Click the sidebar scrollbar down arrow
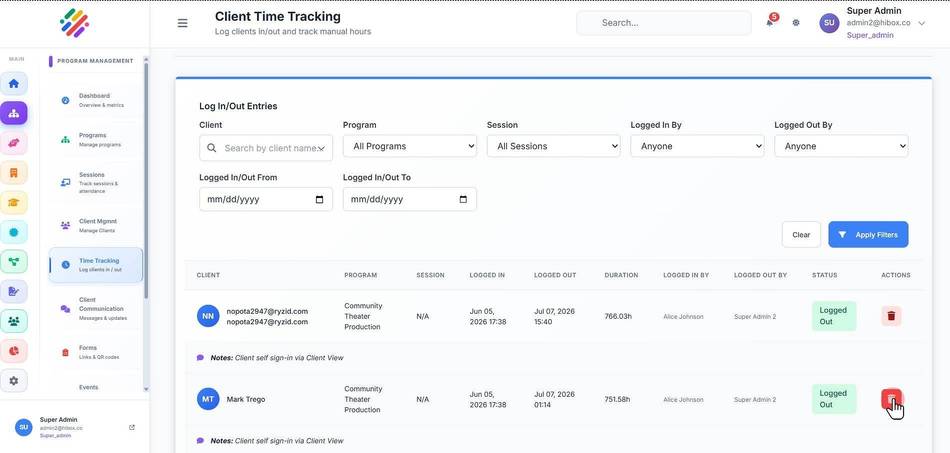Viewport: 950px width, 453px height. (145, 389)
